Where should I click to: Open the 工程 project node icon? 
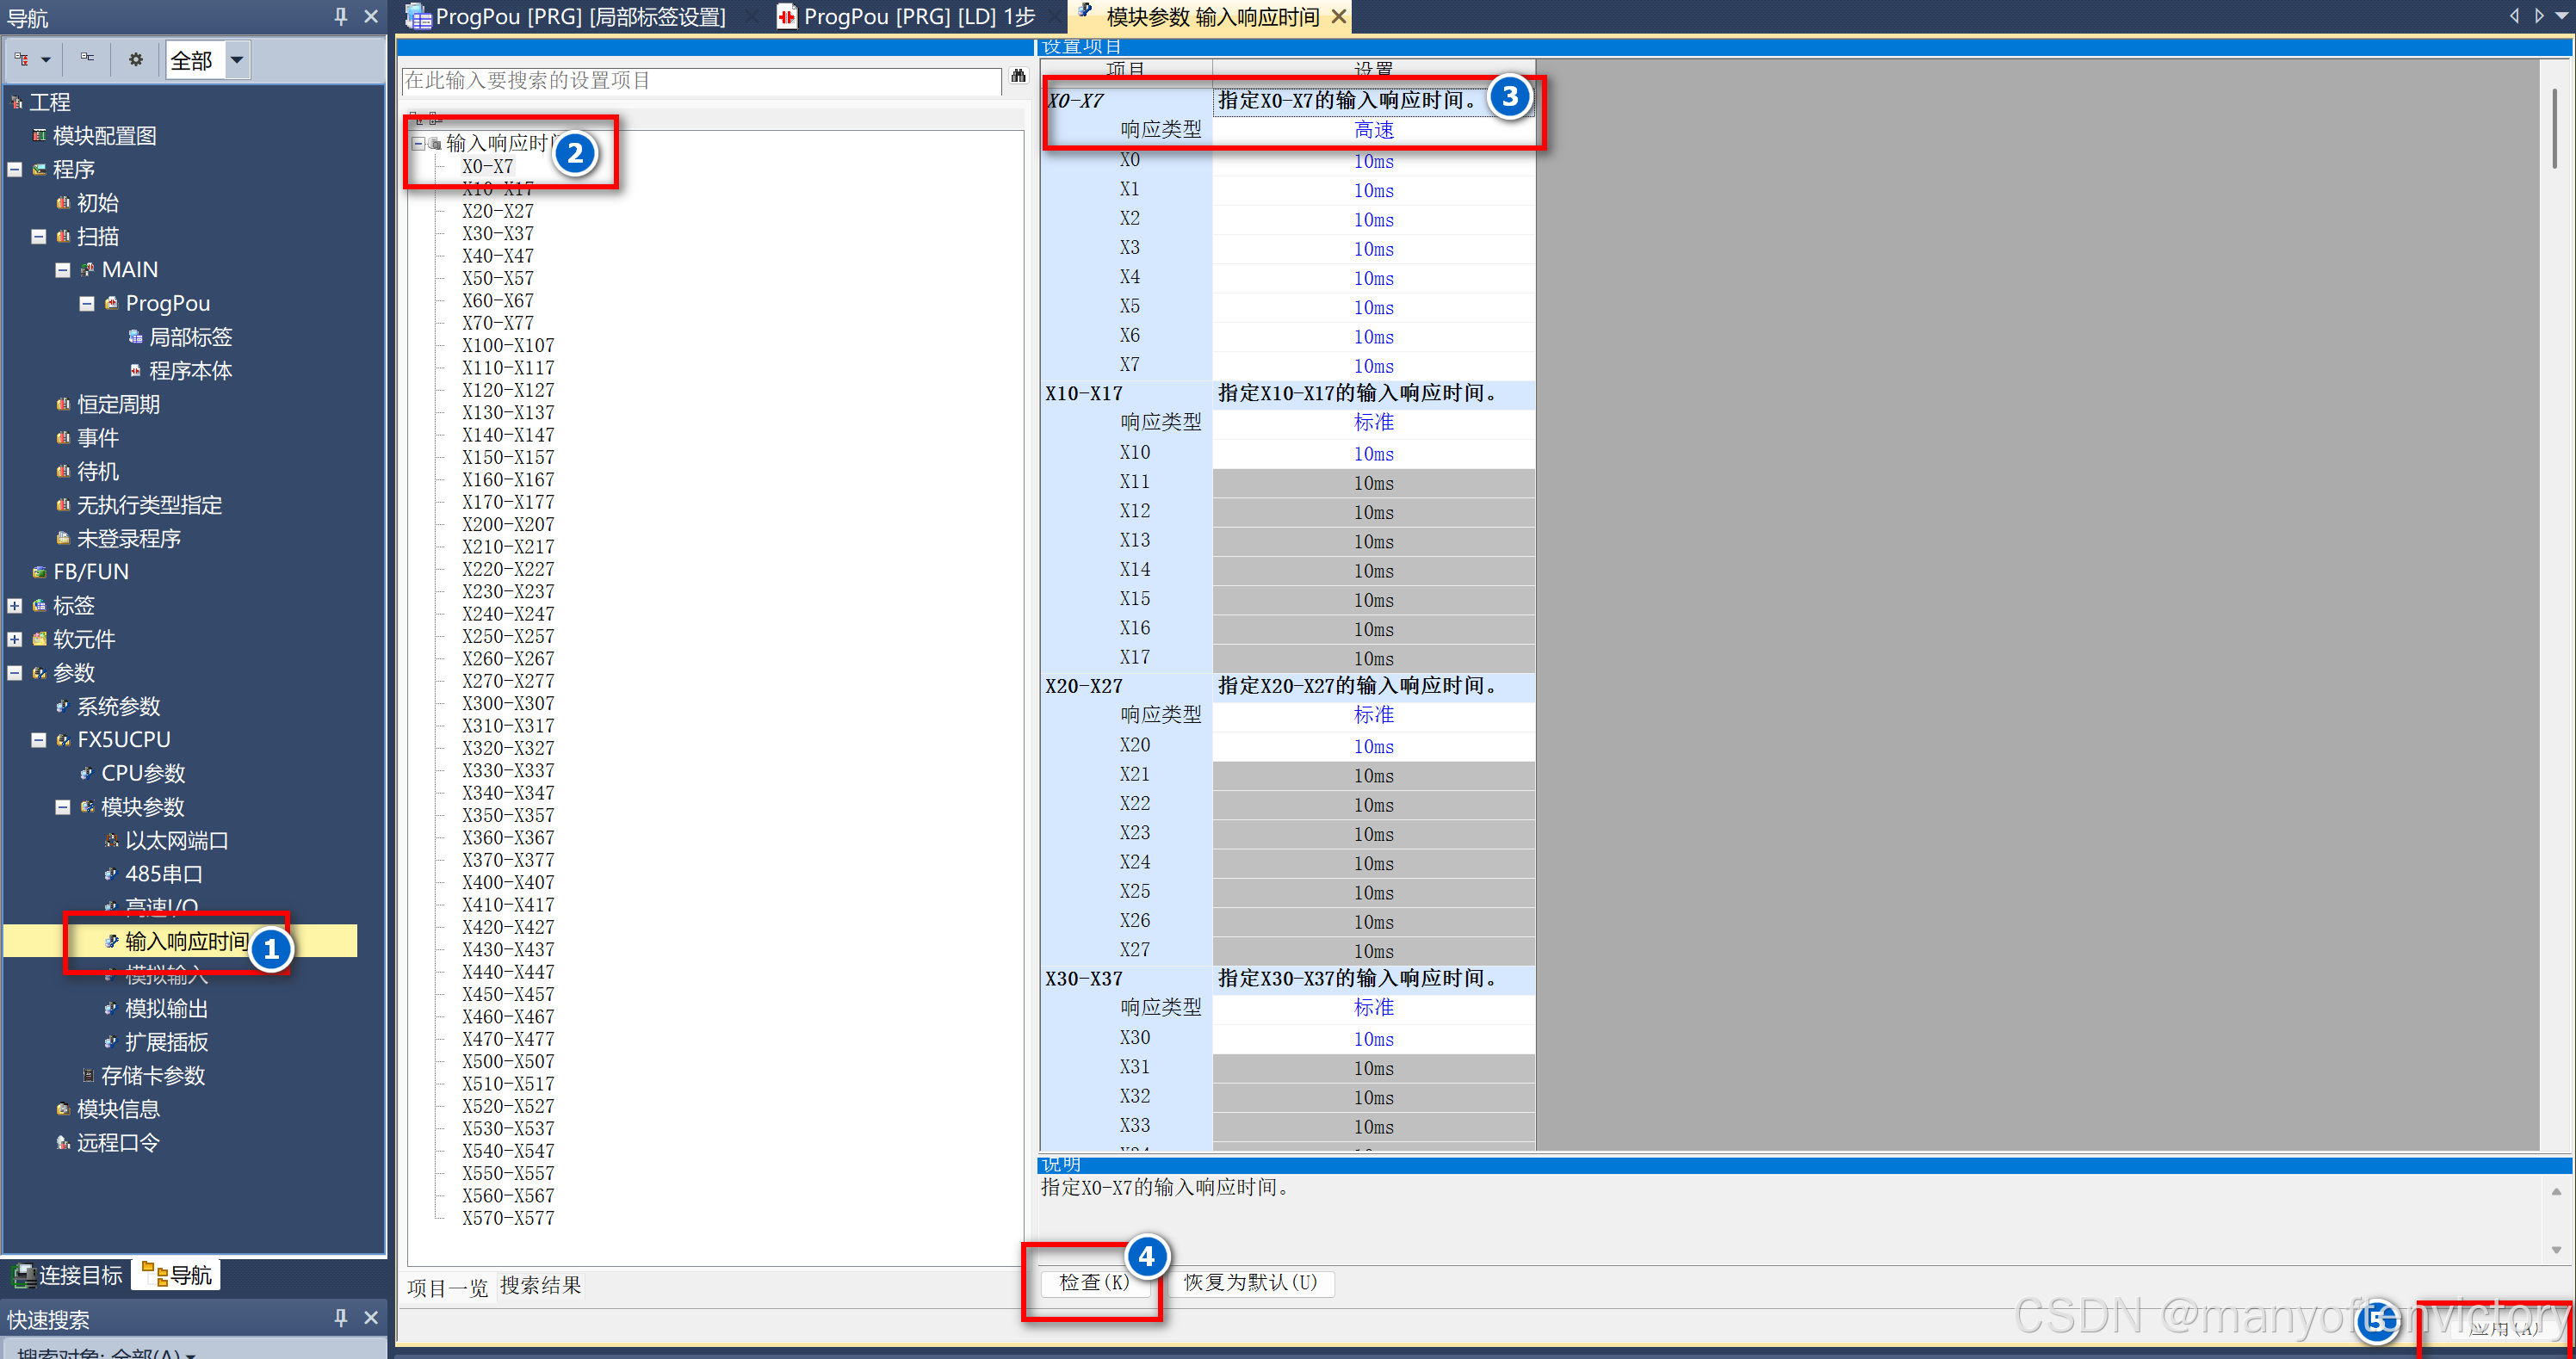[x=16, y=102]
